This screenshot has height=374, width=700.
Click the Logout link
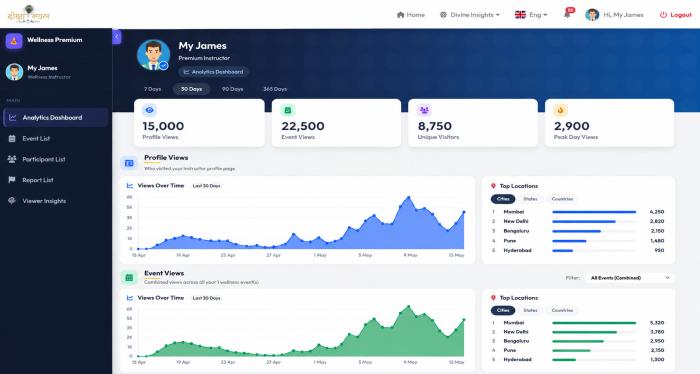(675, 15)
